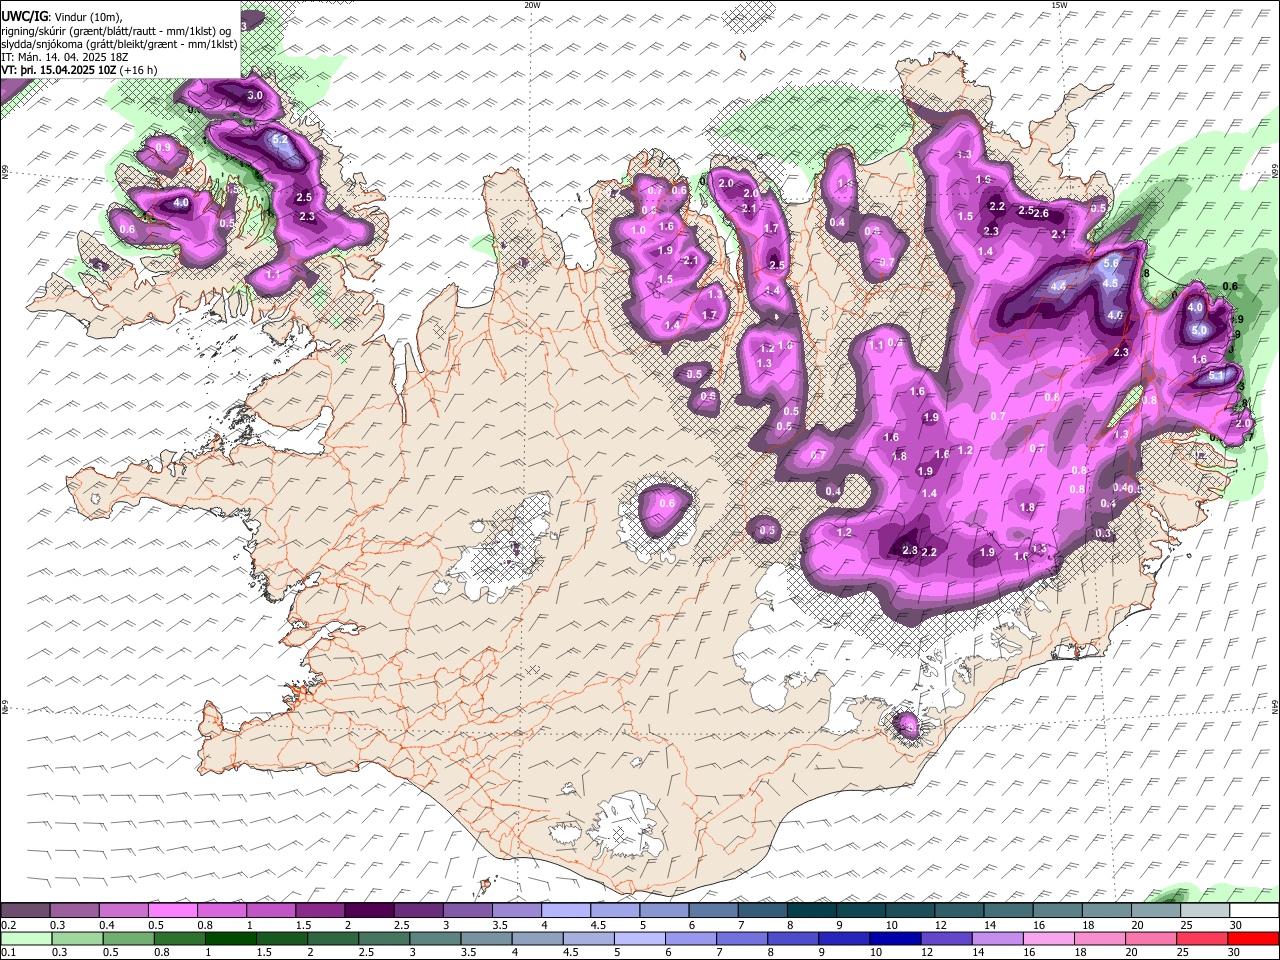Click the white 30 swatch on snow scale
Viewport: 1280px width, 960px height.
[x=1253, y=910]
